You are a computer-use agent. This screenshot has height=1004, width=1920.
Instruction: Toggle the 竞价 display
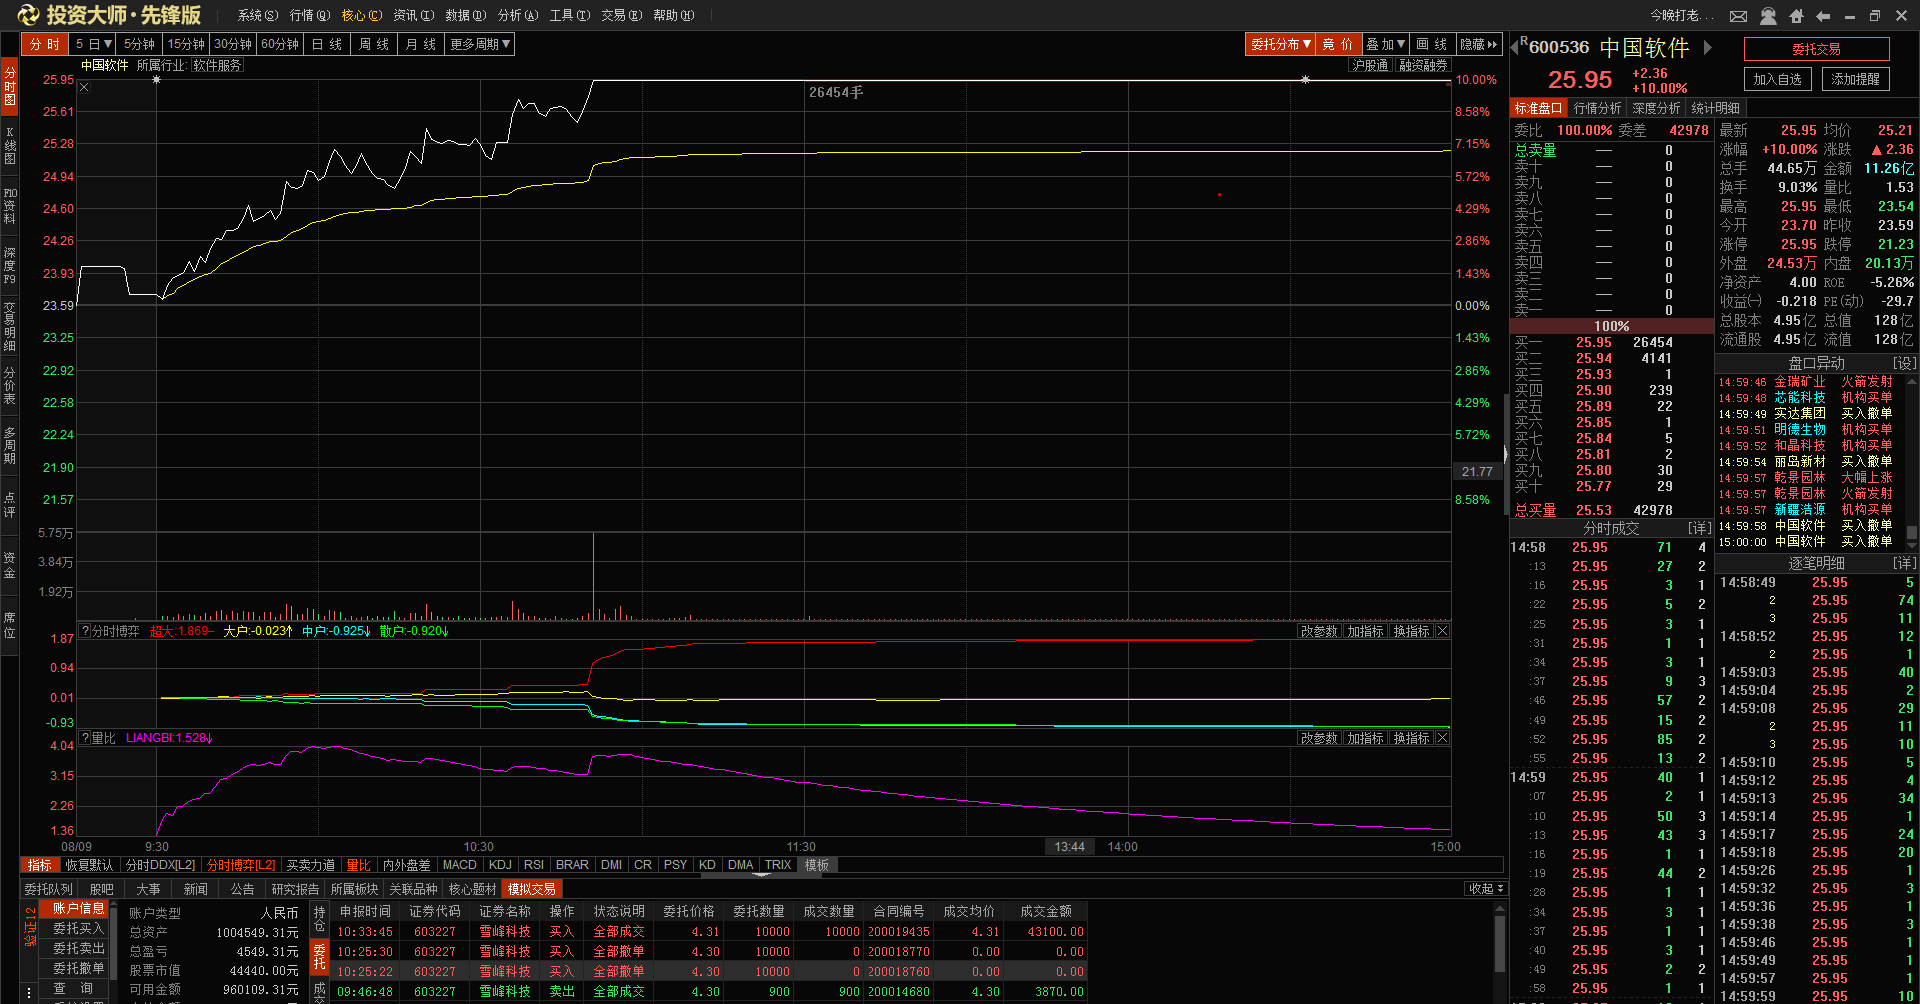pos(1338,44)
